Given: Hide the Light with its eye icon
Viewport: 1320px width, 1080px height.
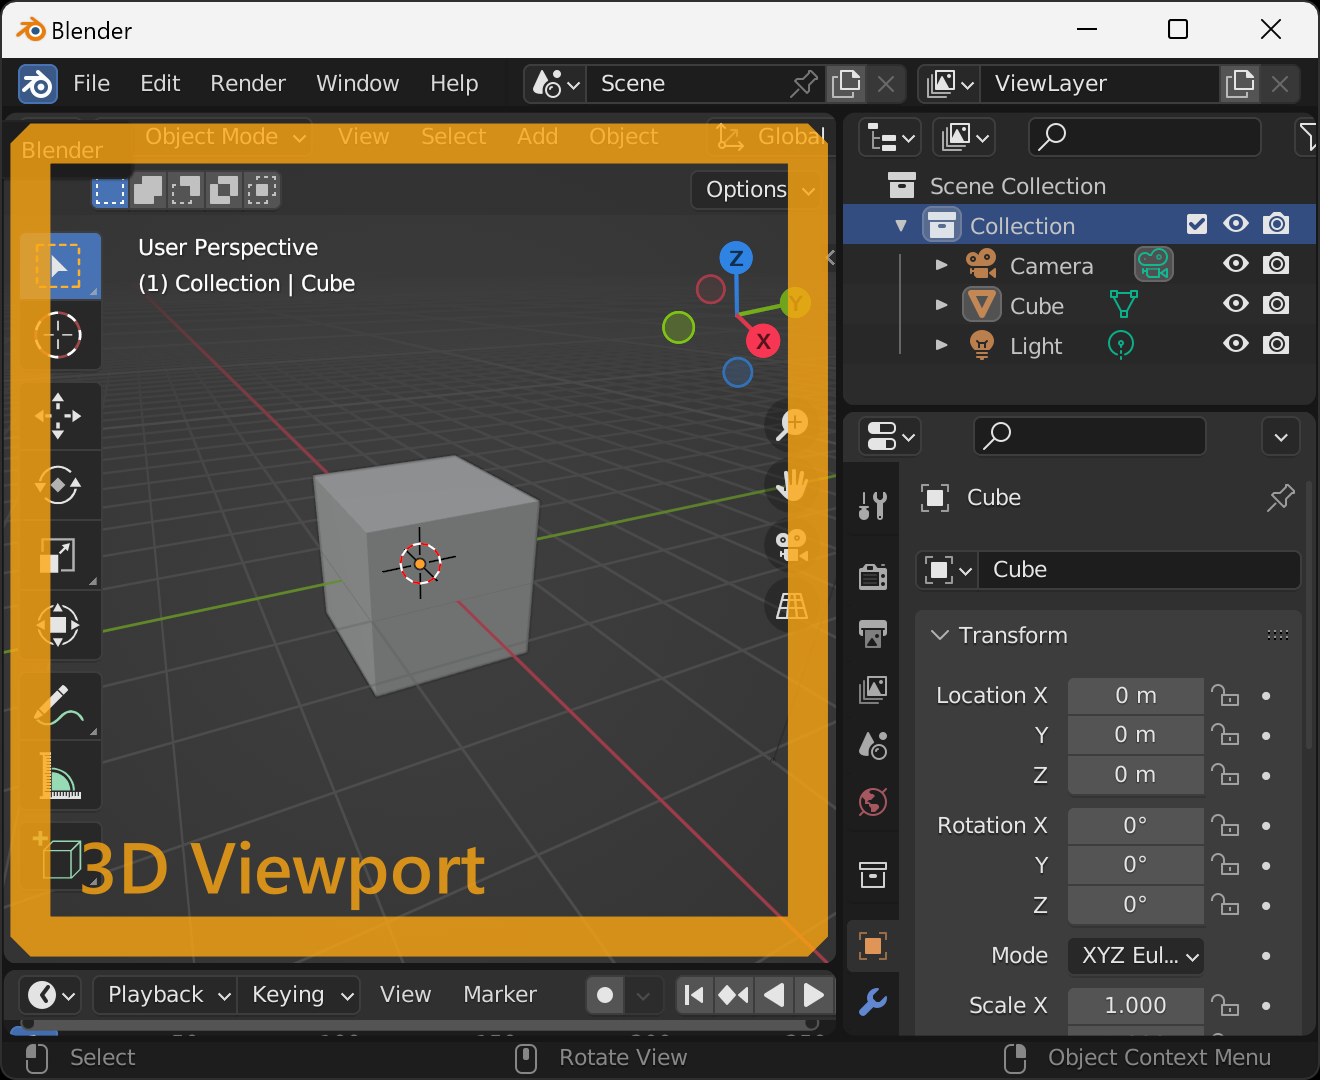Looking at the screenshot, I should click(1236, 344).
